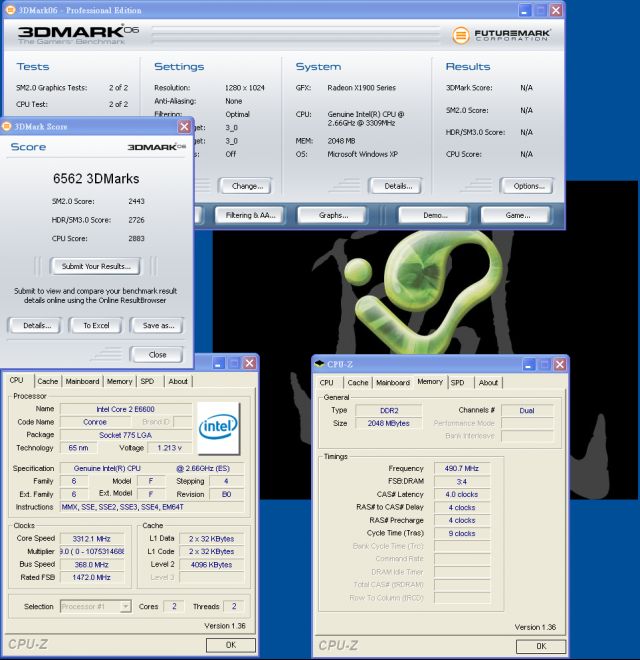
Task: Click the CPU Score value 2883
Action: coord(136,239)
